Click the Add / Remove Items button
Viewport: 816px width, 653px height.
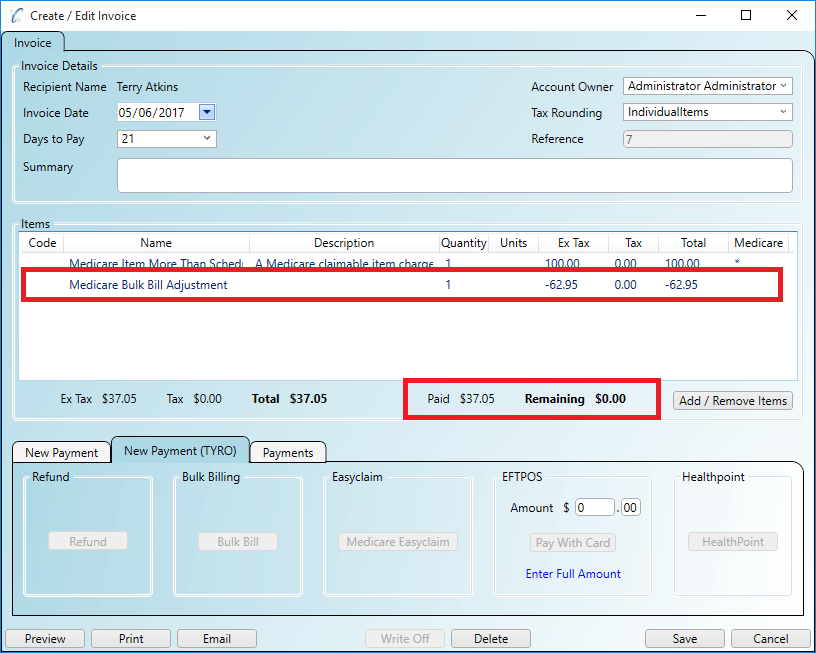[732, 400]
